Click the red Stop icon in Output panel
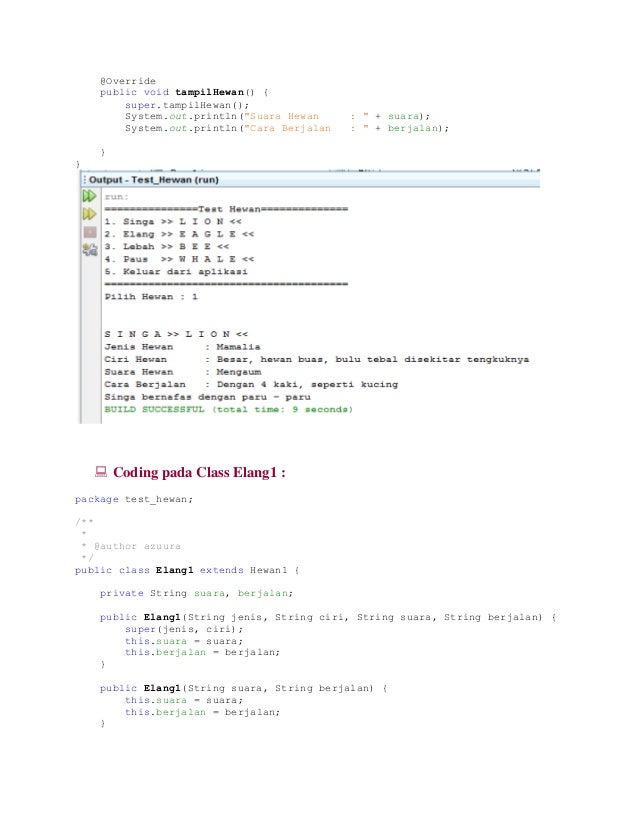This screenshot has width=638, height=826. 90,232
